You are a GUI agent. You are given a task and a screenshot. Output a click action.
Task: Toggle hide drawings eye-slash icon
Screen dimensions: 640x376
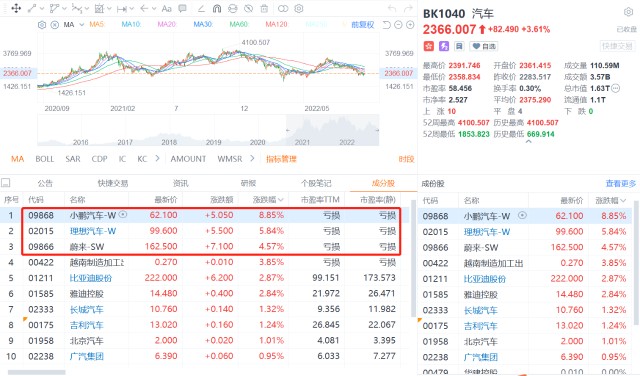click(x=249, y=8)
